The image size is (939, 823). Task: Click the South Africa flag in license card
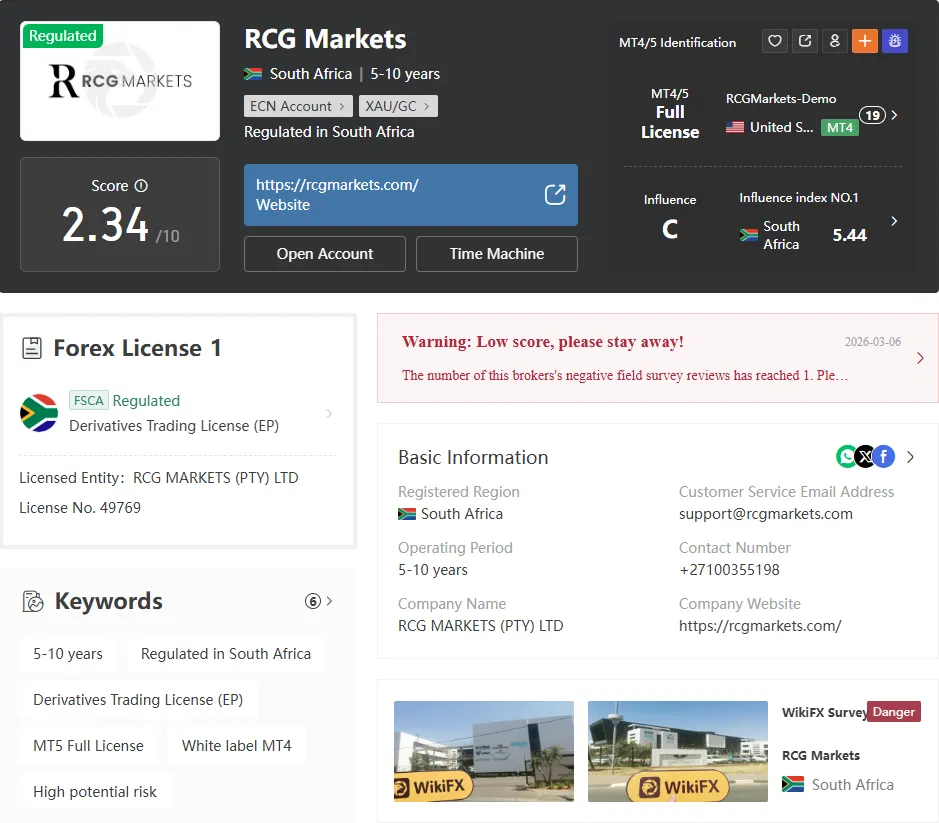[39, 413]
